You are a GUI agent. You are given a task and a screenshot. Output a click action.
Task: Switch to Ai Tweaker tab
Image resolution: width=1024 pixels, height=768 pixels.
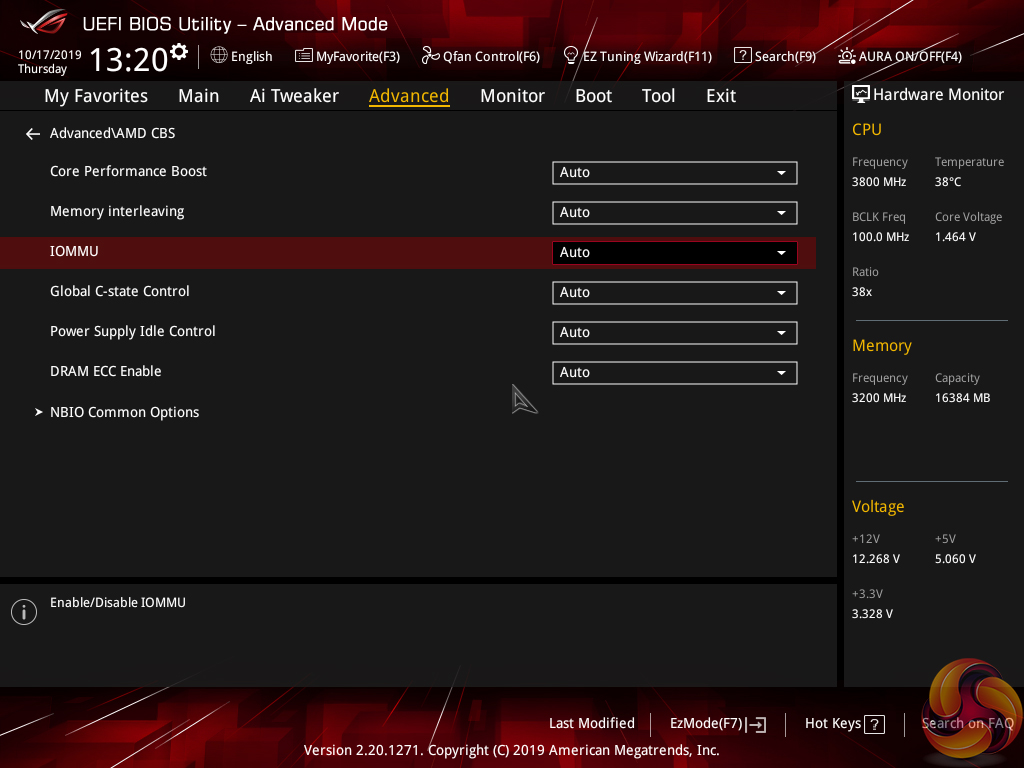[294, 96]
